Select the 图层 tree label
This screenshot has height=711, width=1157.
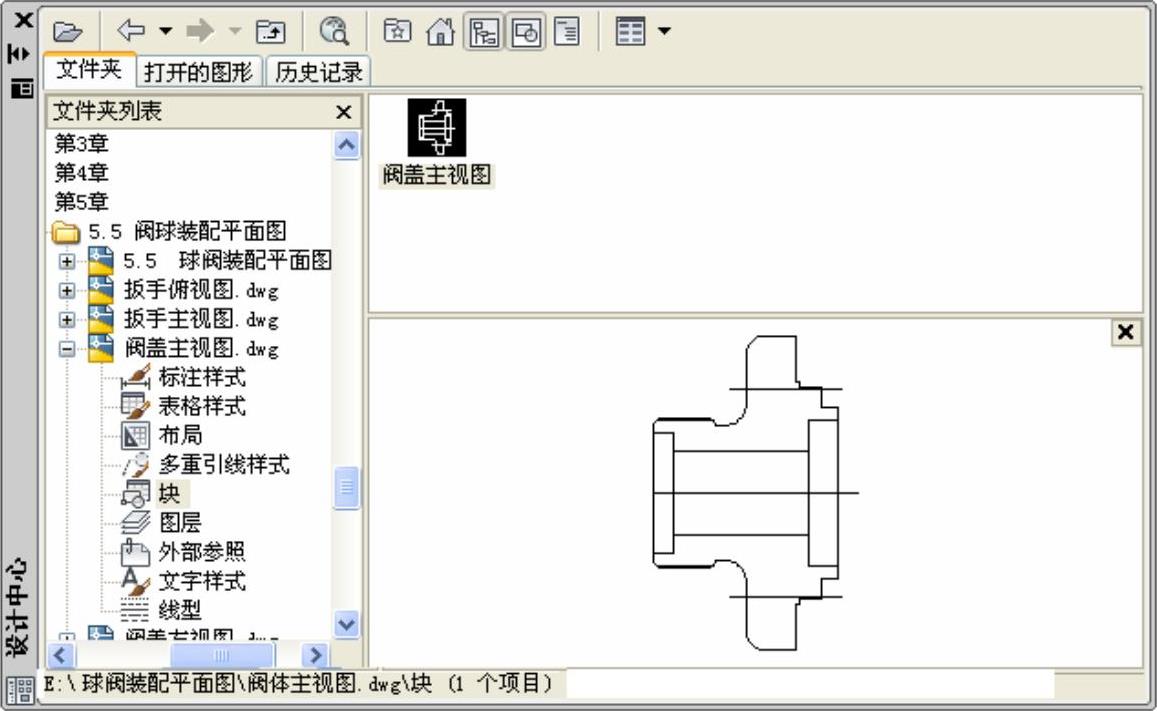pos(180,522)
